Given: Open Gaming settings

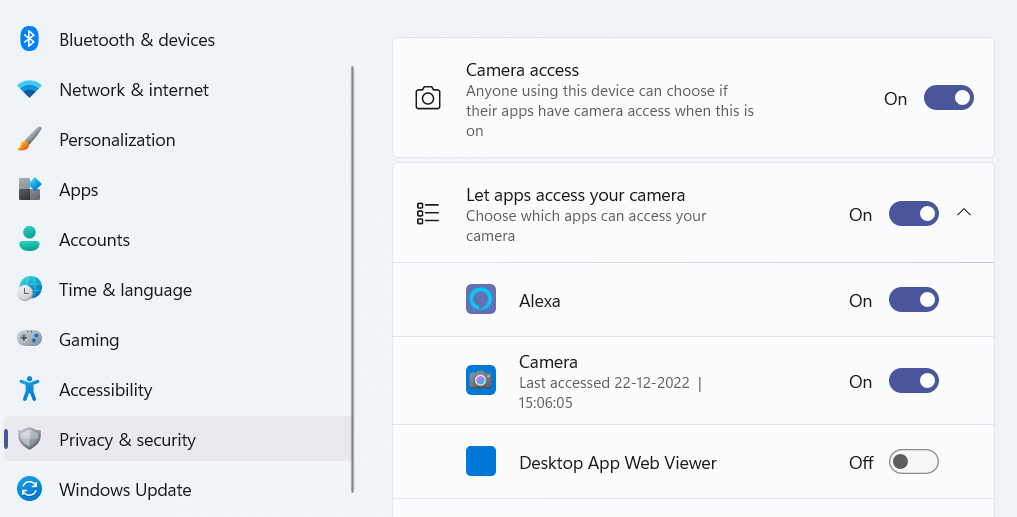Looking at the screenshot, I should click(x=176, y=339).
